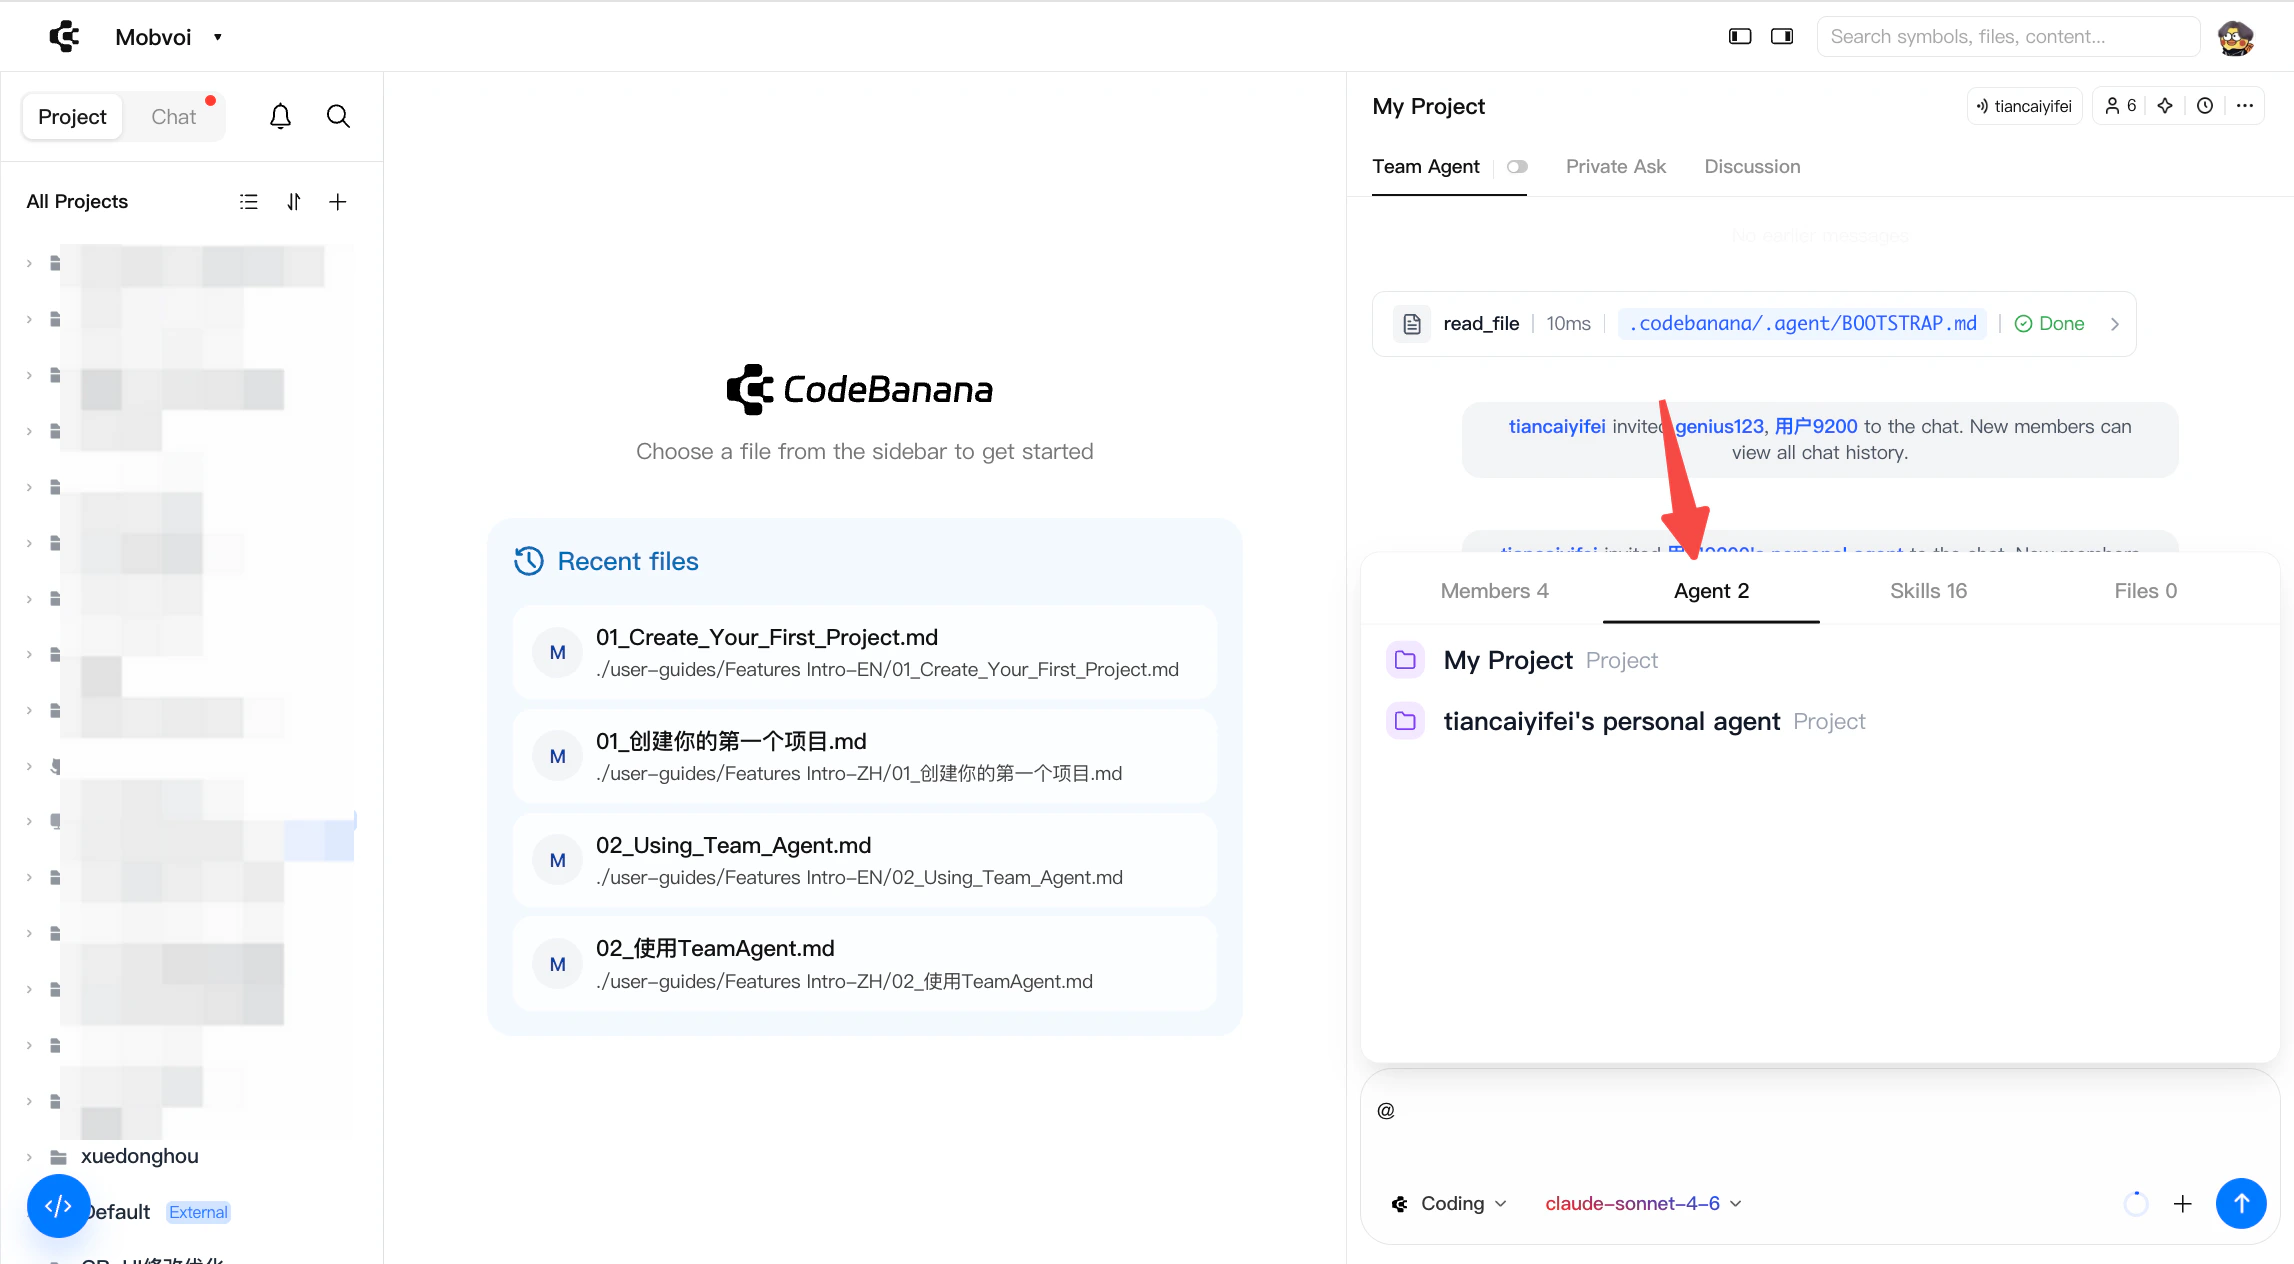Click the sparkle icon in My Project header
2294x1264 pixels.
click(x=2165, y=106)
